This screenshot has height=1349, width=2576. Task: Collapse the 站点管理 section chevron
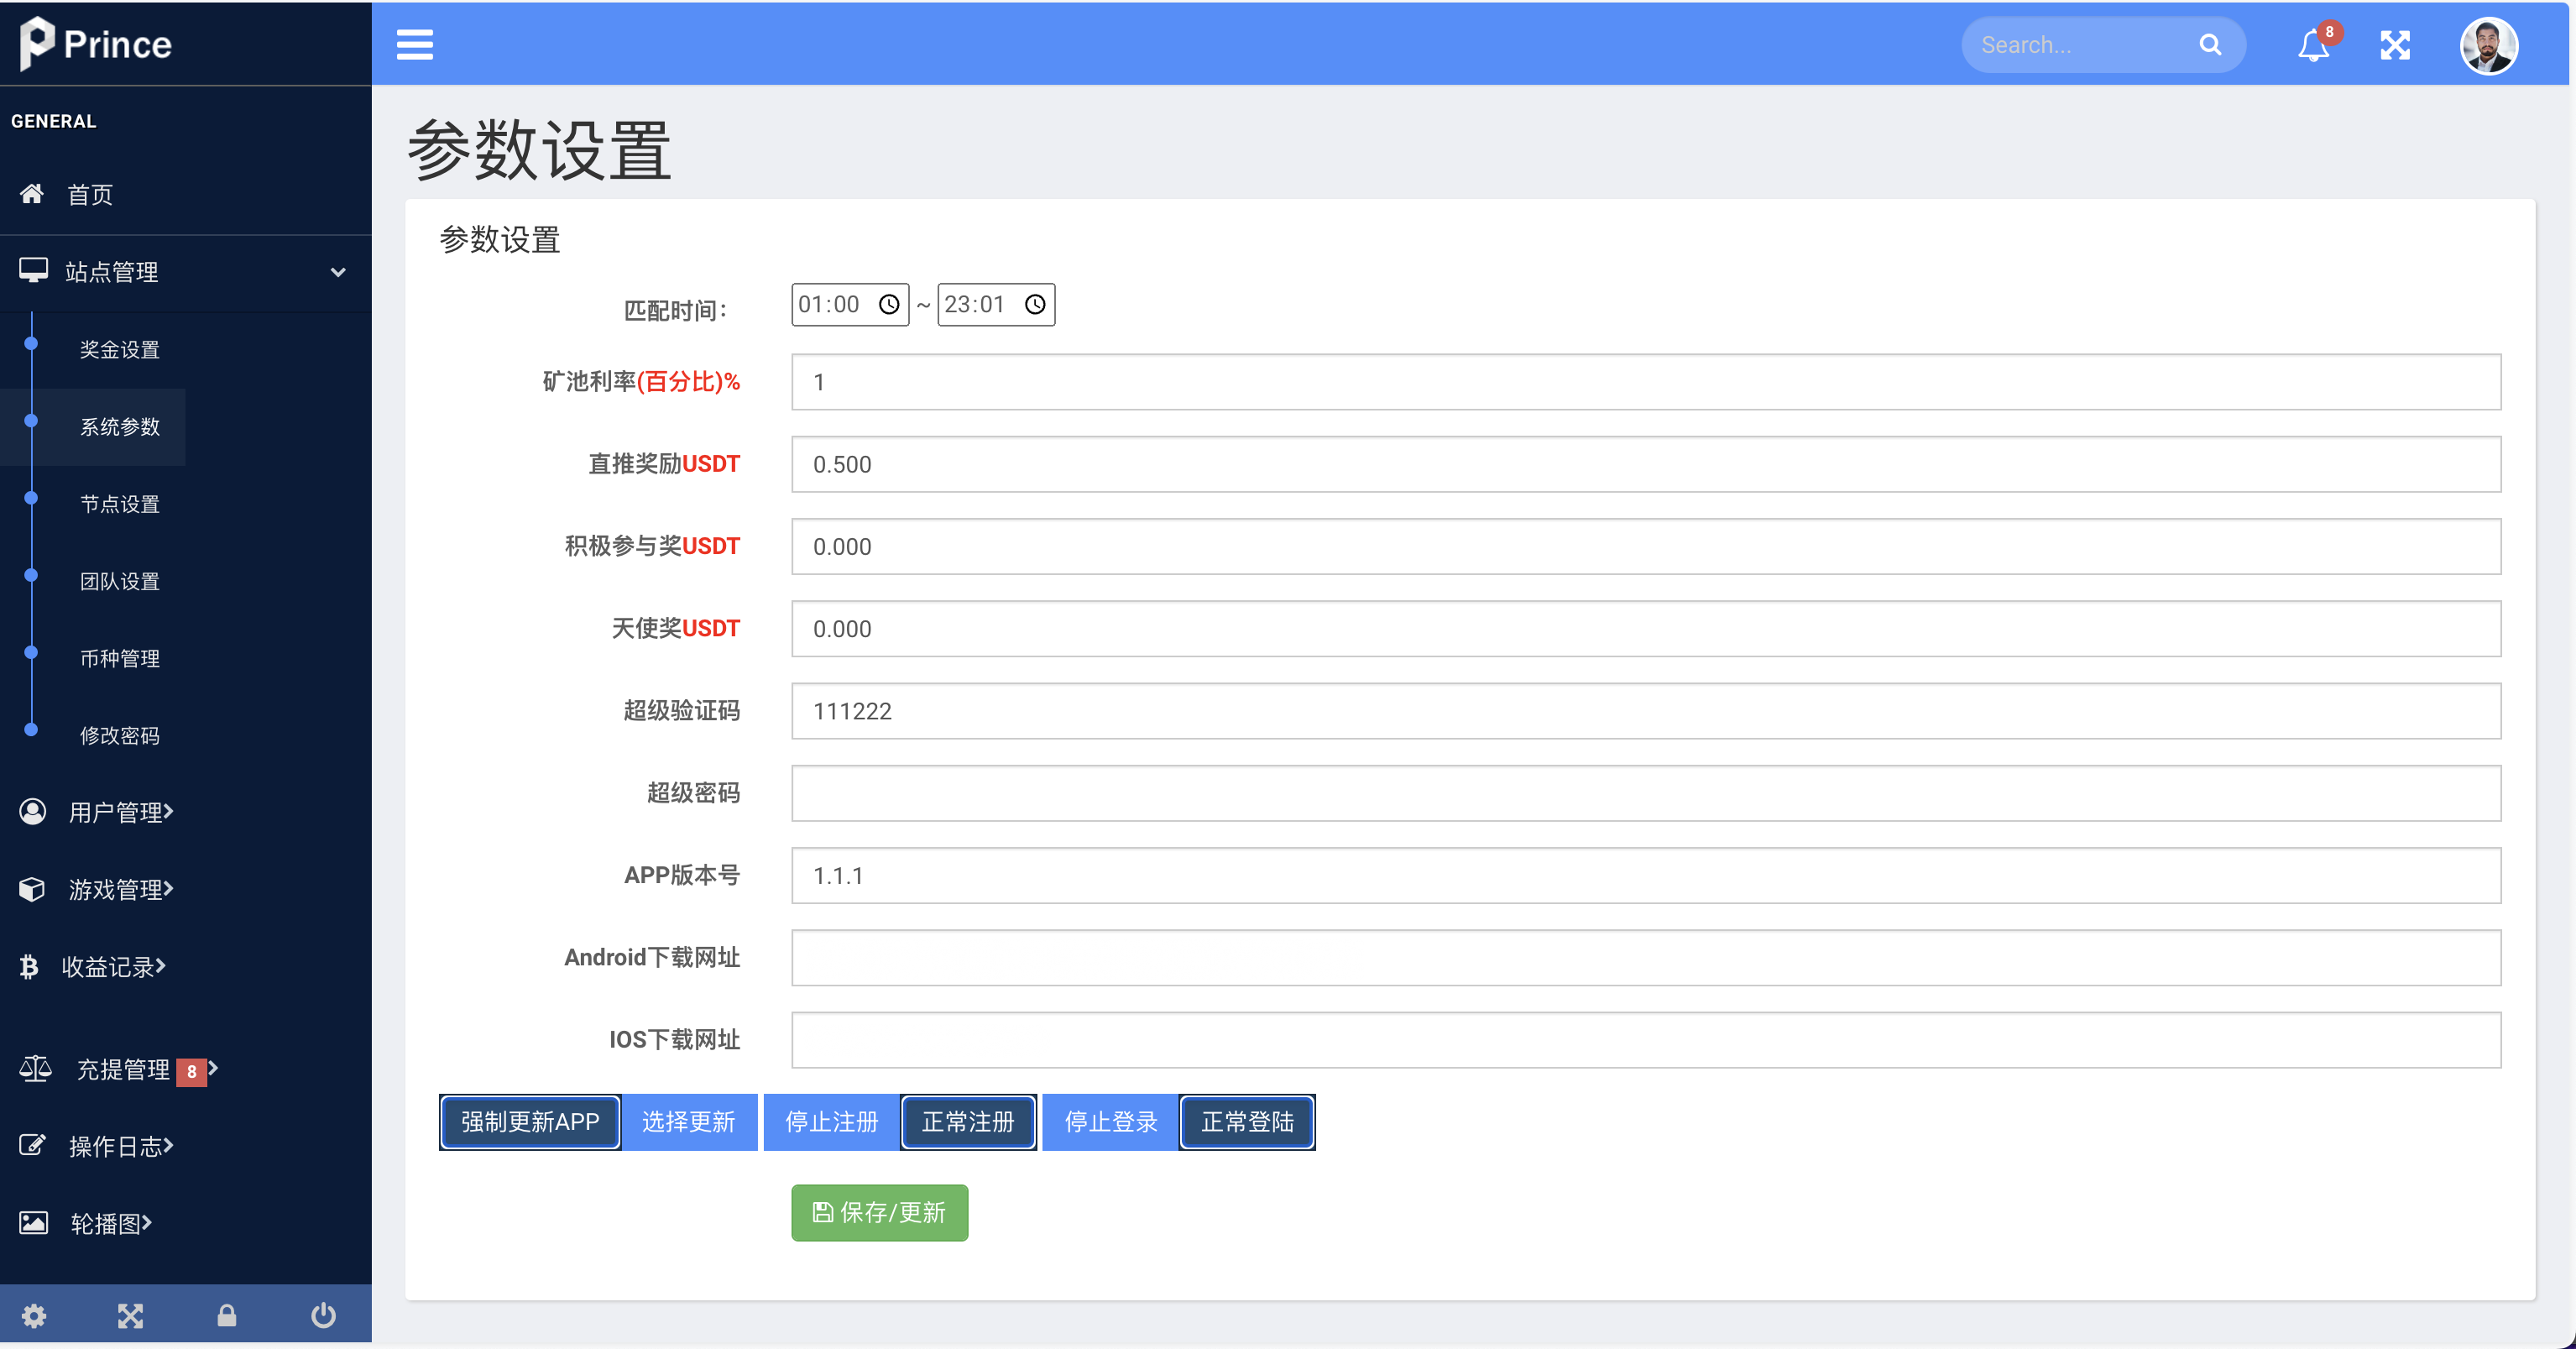coord(338,272)
